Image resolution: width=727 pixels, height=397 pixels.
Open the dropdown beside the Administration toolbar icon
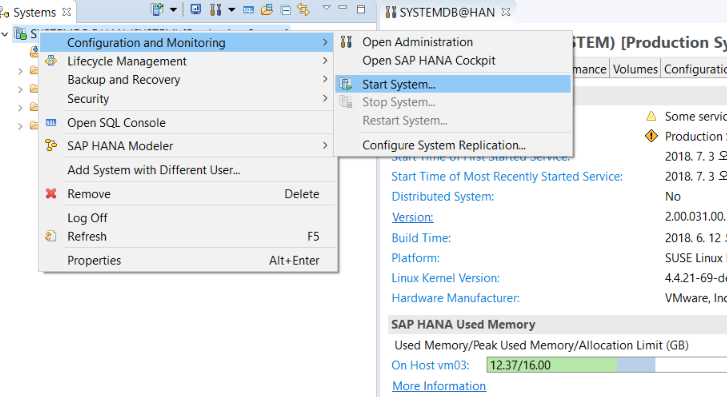(x=231, y=10)
